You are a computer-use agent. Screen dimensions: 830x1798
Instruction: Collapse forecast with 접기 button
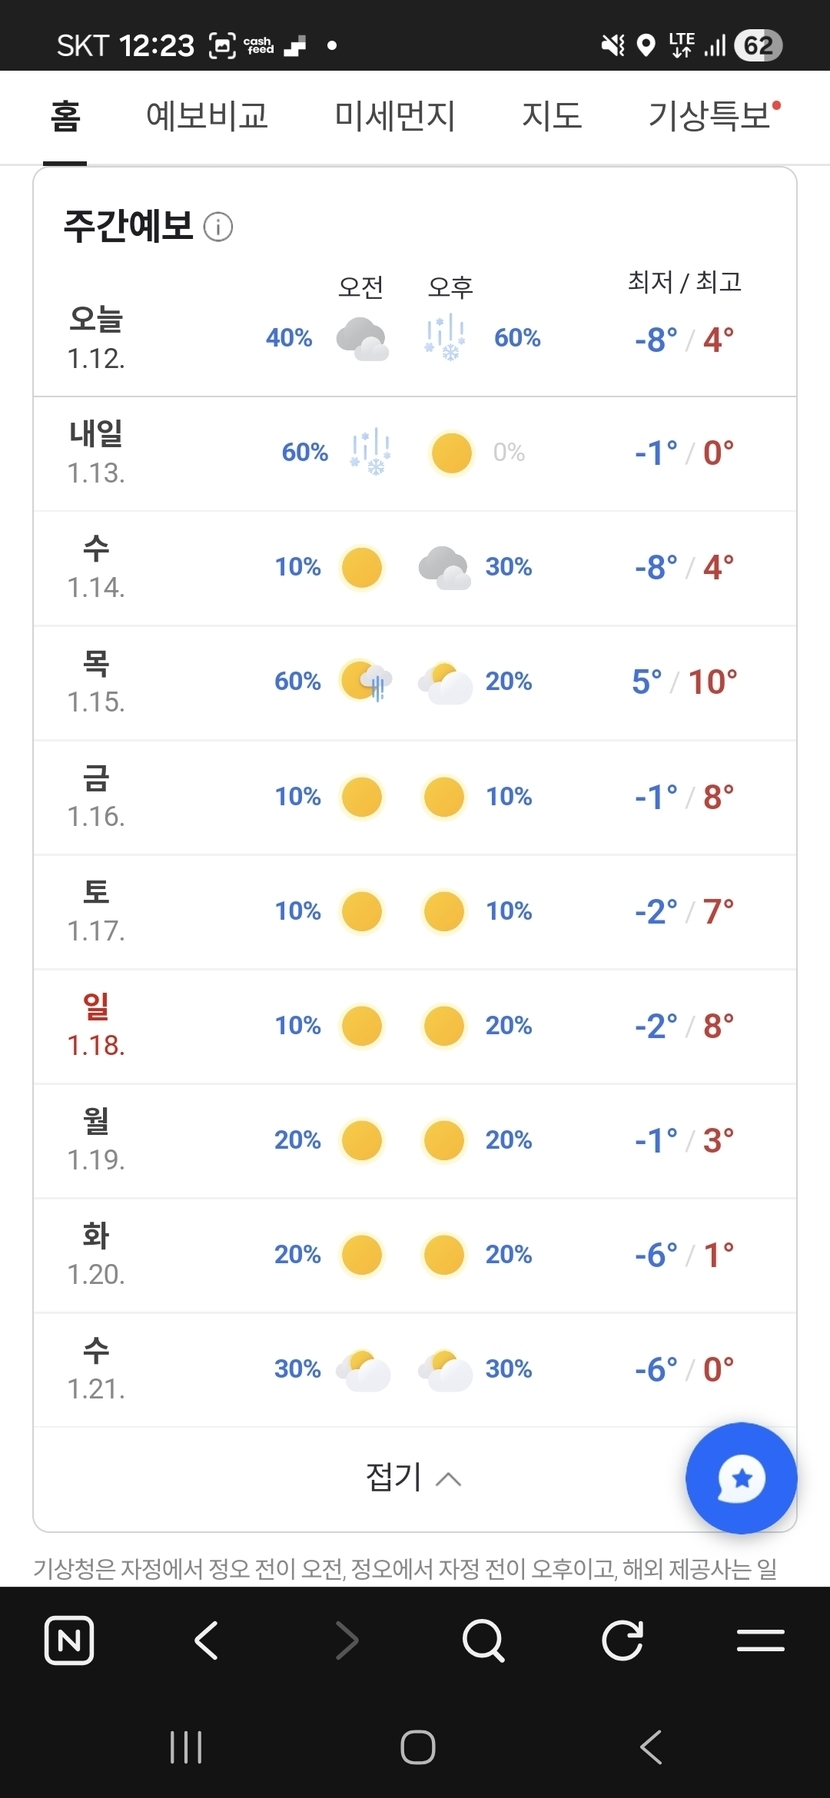[414, 1477]
